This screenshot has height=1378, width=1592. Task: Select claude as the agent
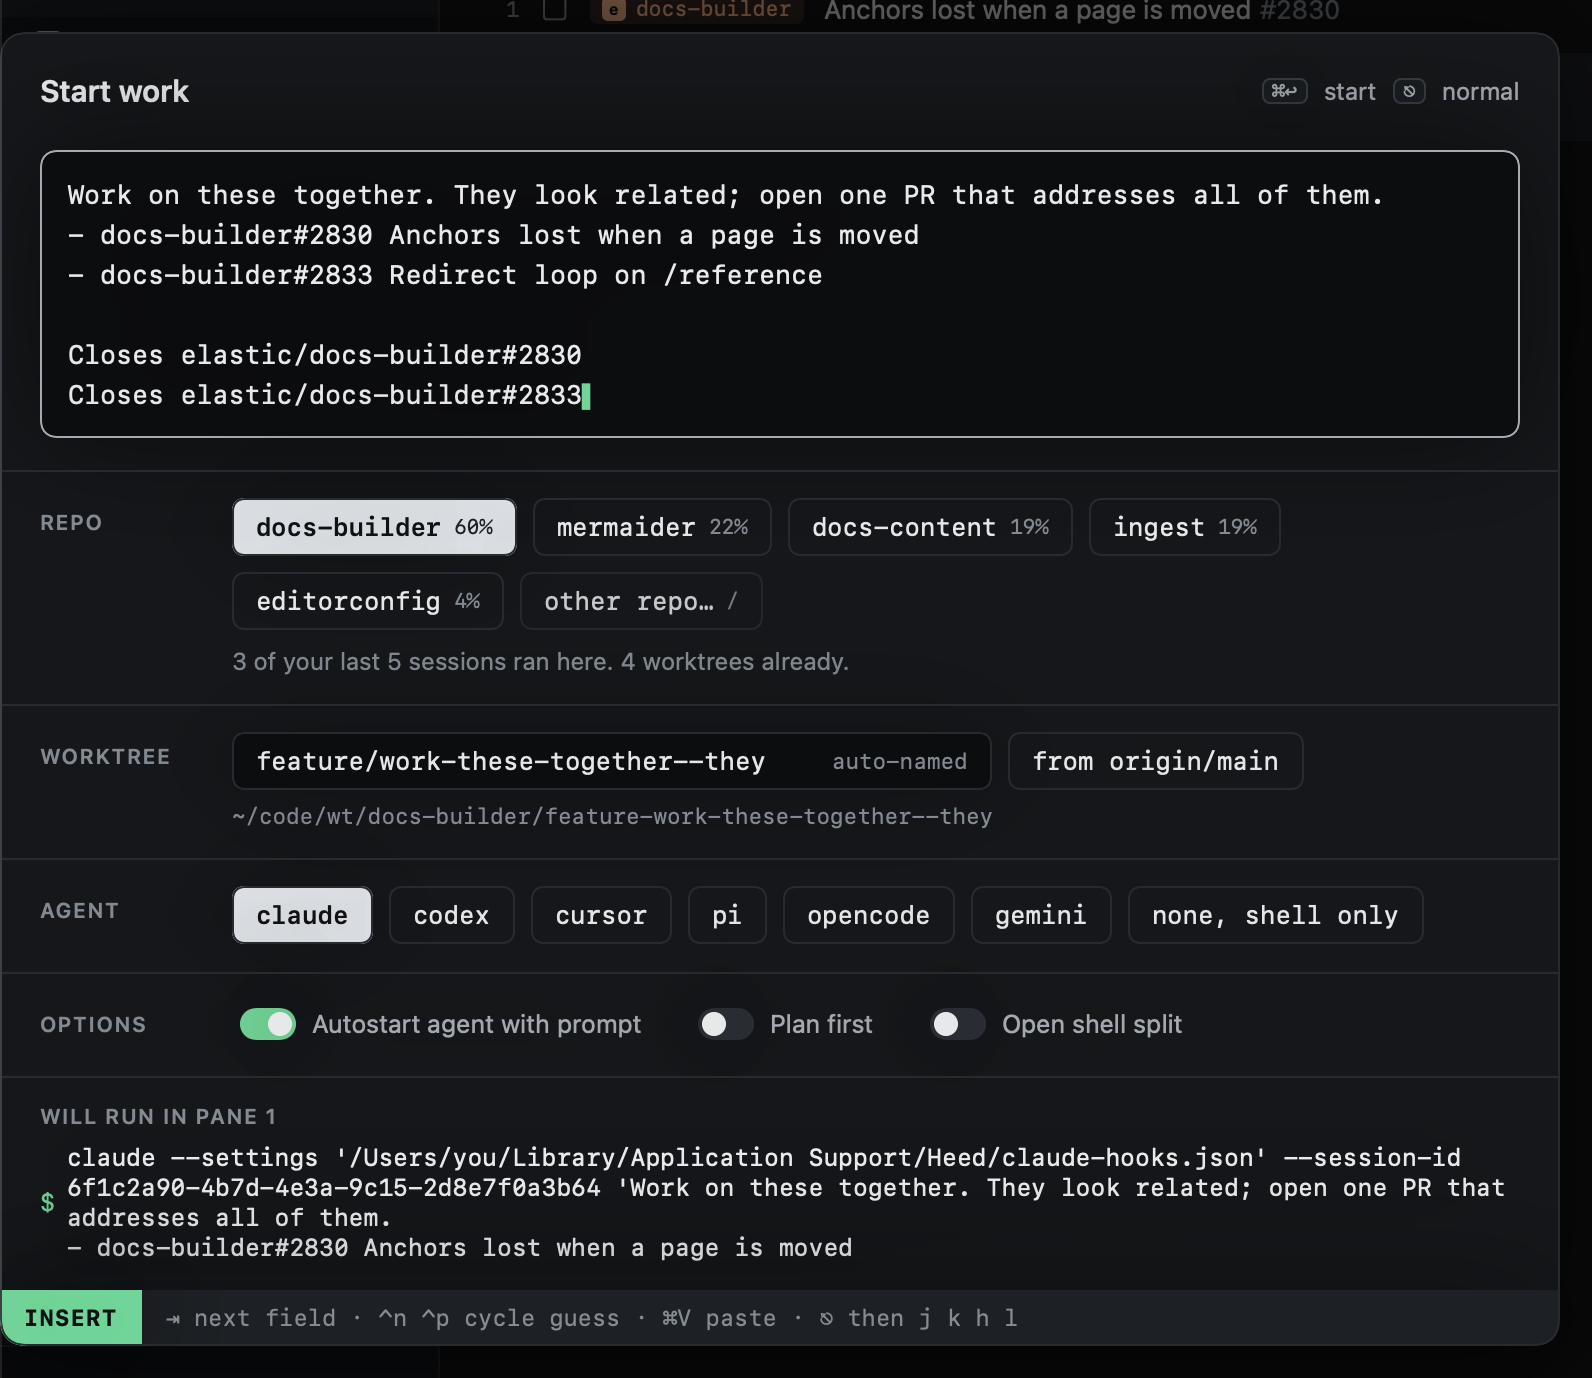tap(302, 915)
